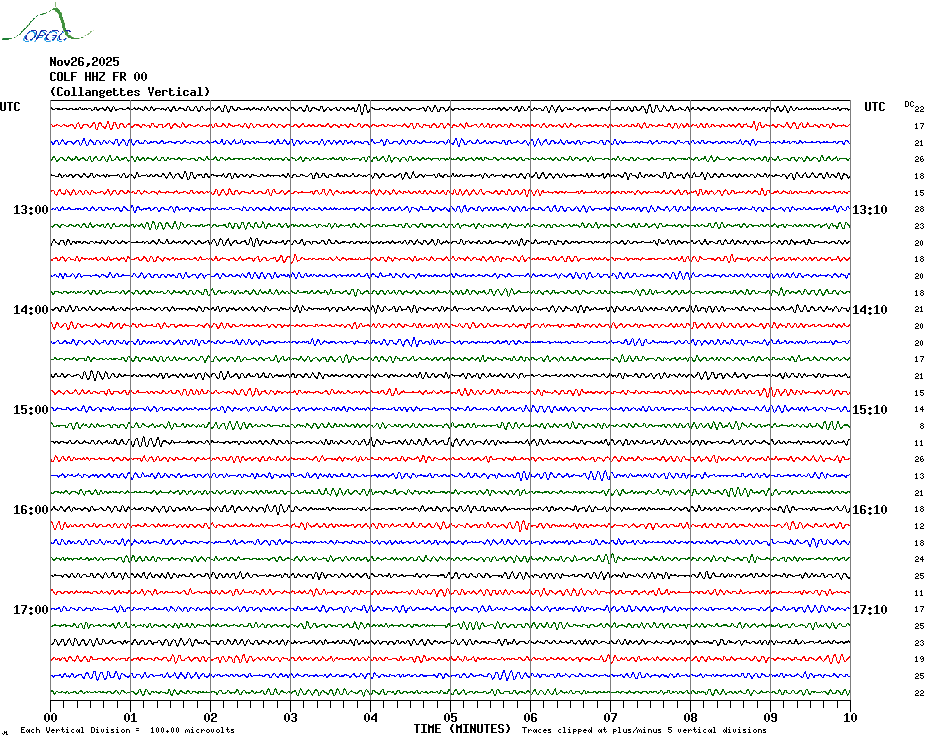This screenshot has width=930, height=744.
Task: Click the DC value 13 in the right column
Action: tap(919, 476)
